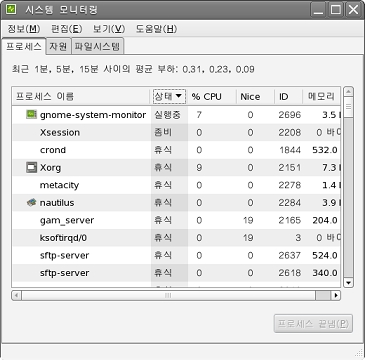Click the nautilus process icon
The image size is (365, 360).
(31, 202)
